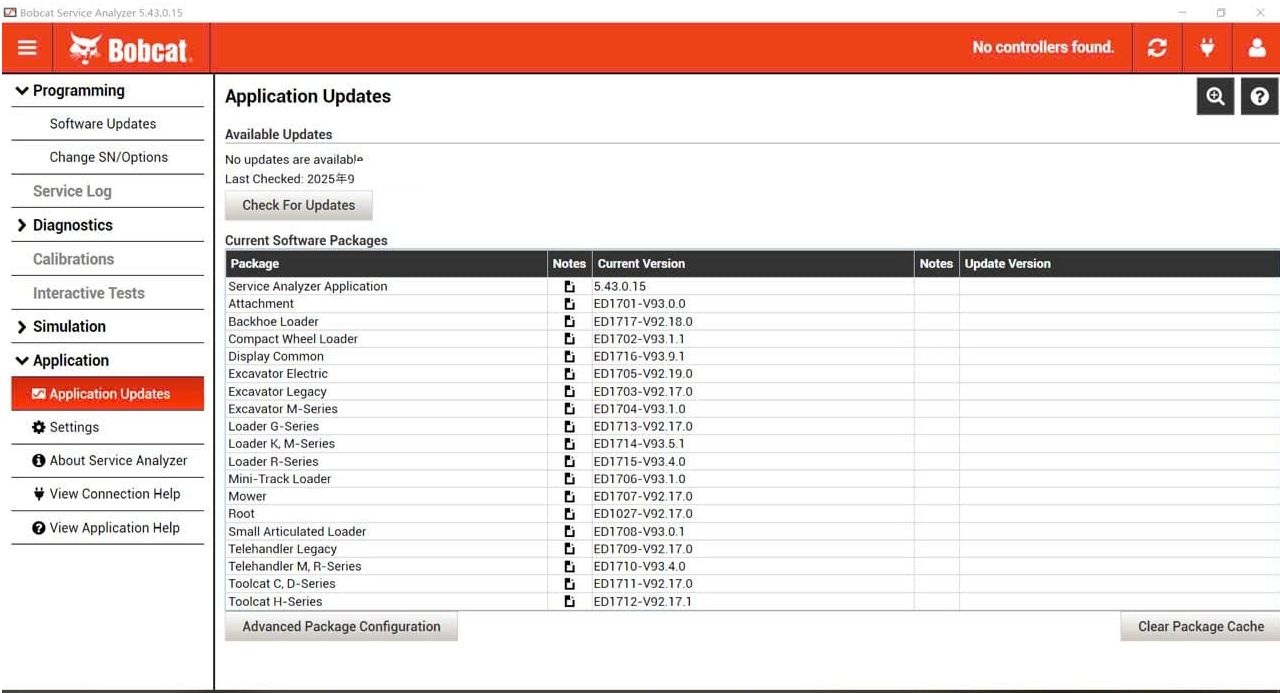The width and height of the screenshot is (1280, 693).
Task: Click the plug connection icon in the header
Action: pos(1207,47)
